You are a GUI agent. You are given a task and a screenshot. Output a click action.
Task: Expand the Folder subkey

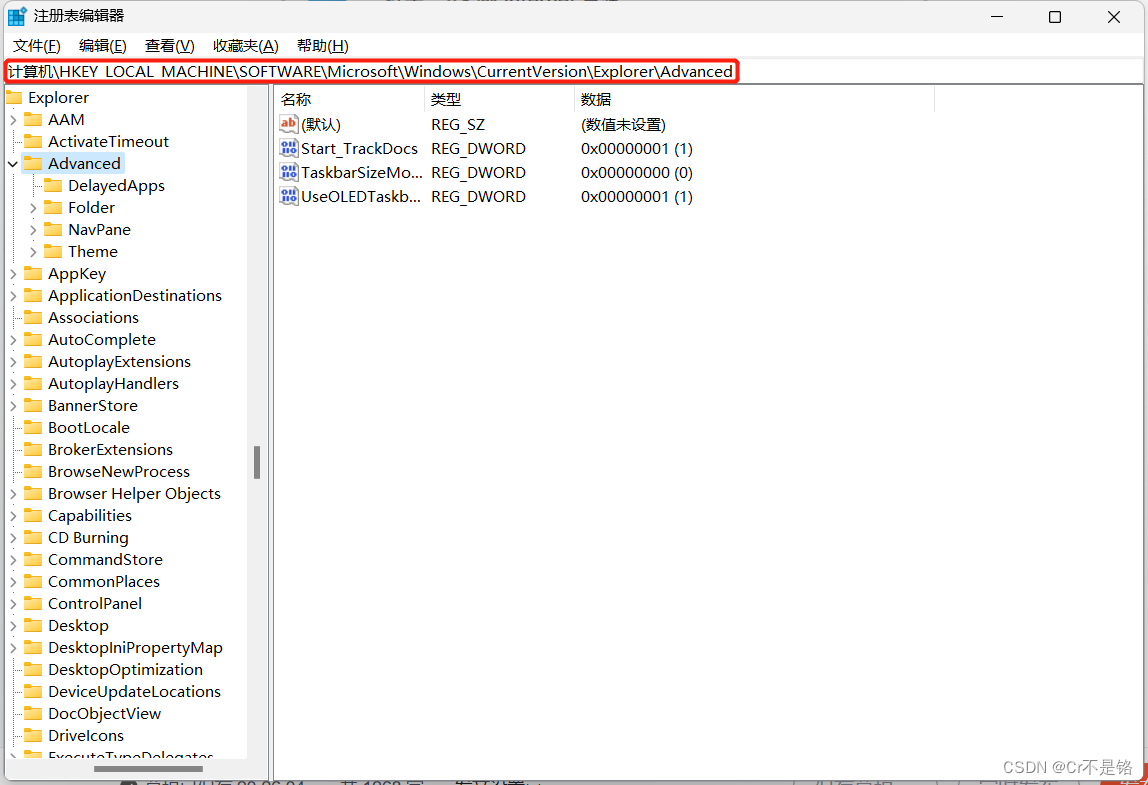tap(32, 208)
